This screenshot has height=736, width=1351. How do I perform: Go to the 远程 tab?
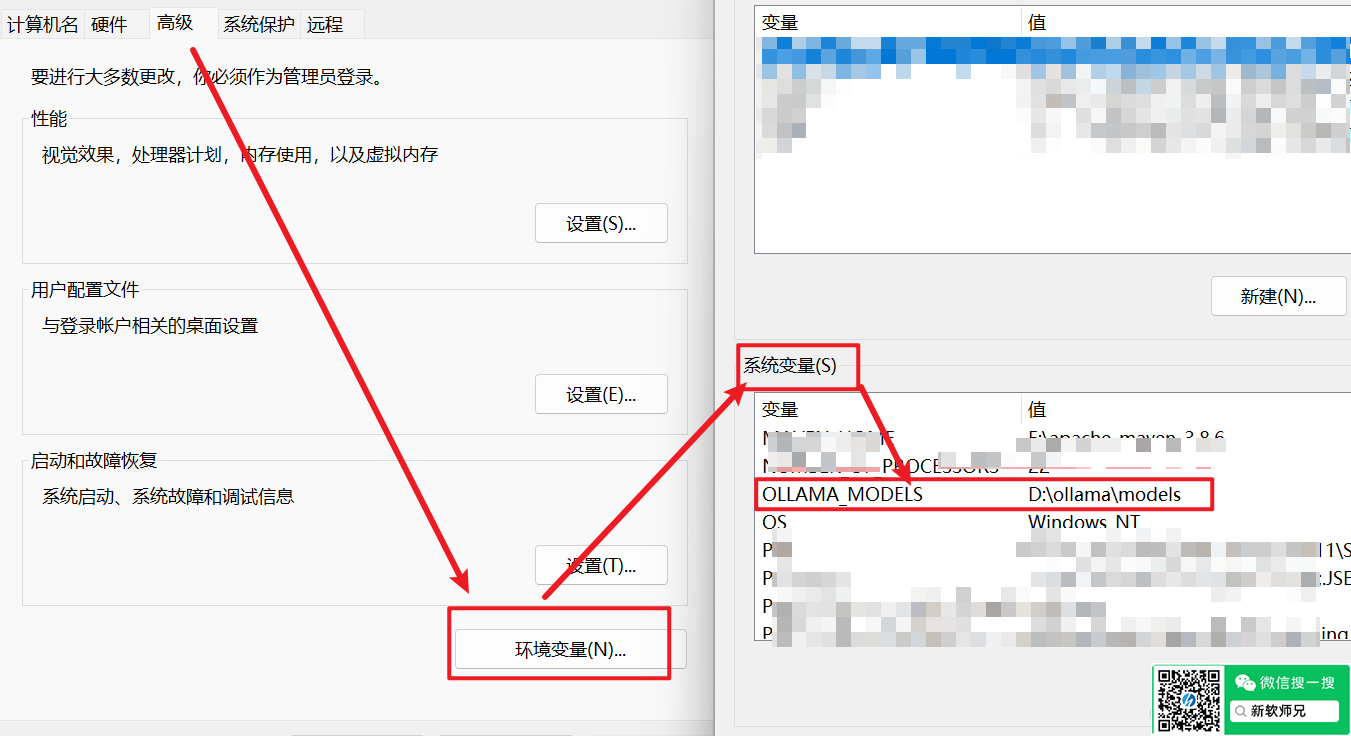point(325,25)
